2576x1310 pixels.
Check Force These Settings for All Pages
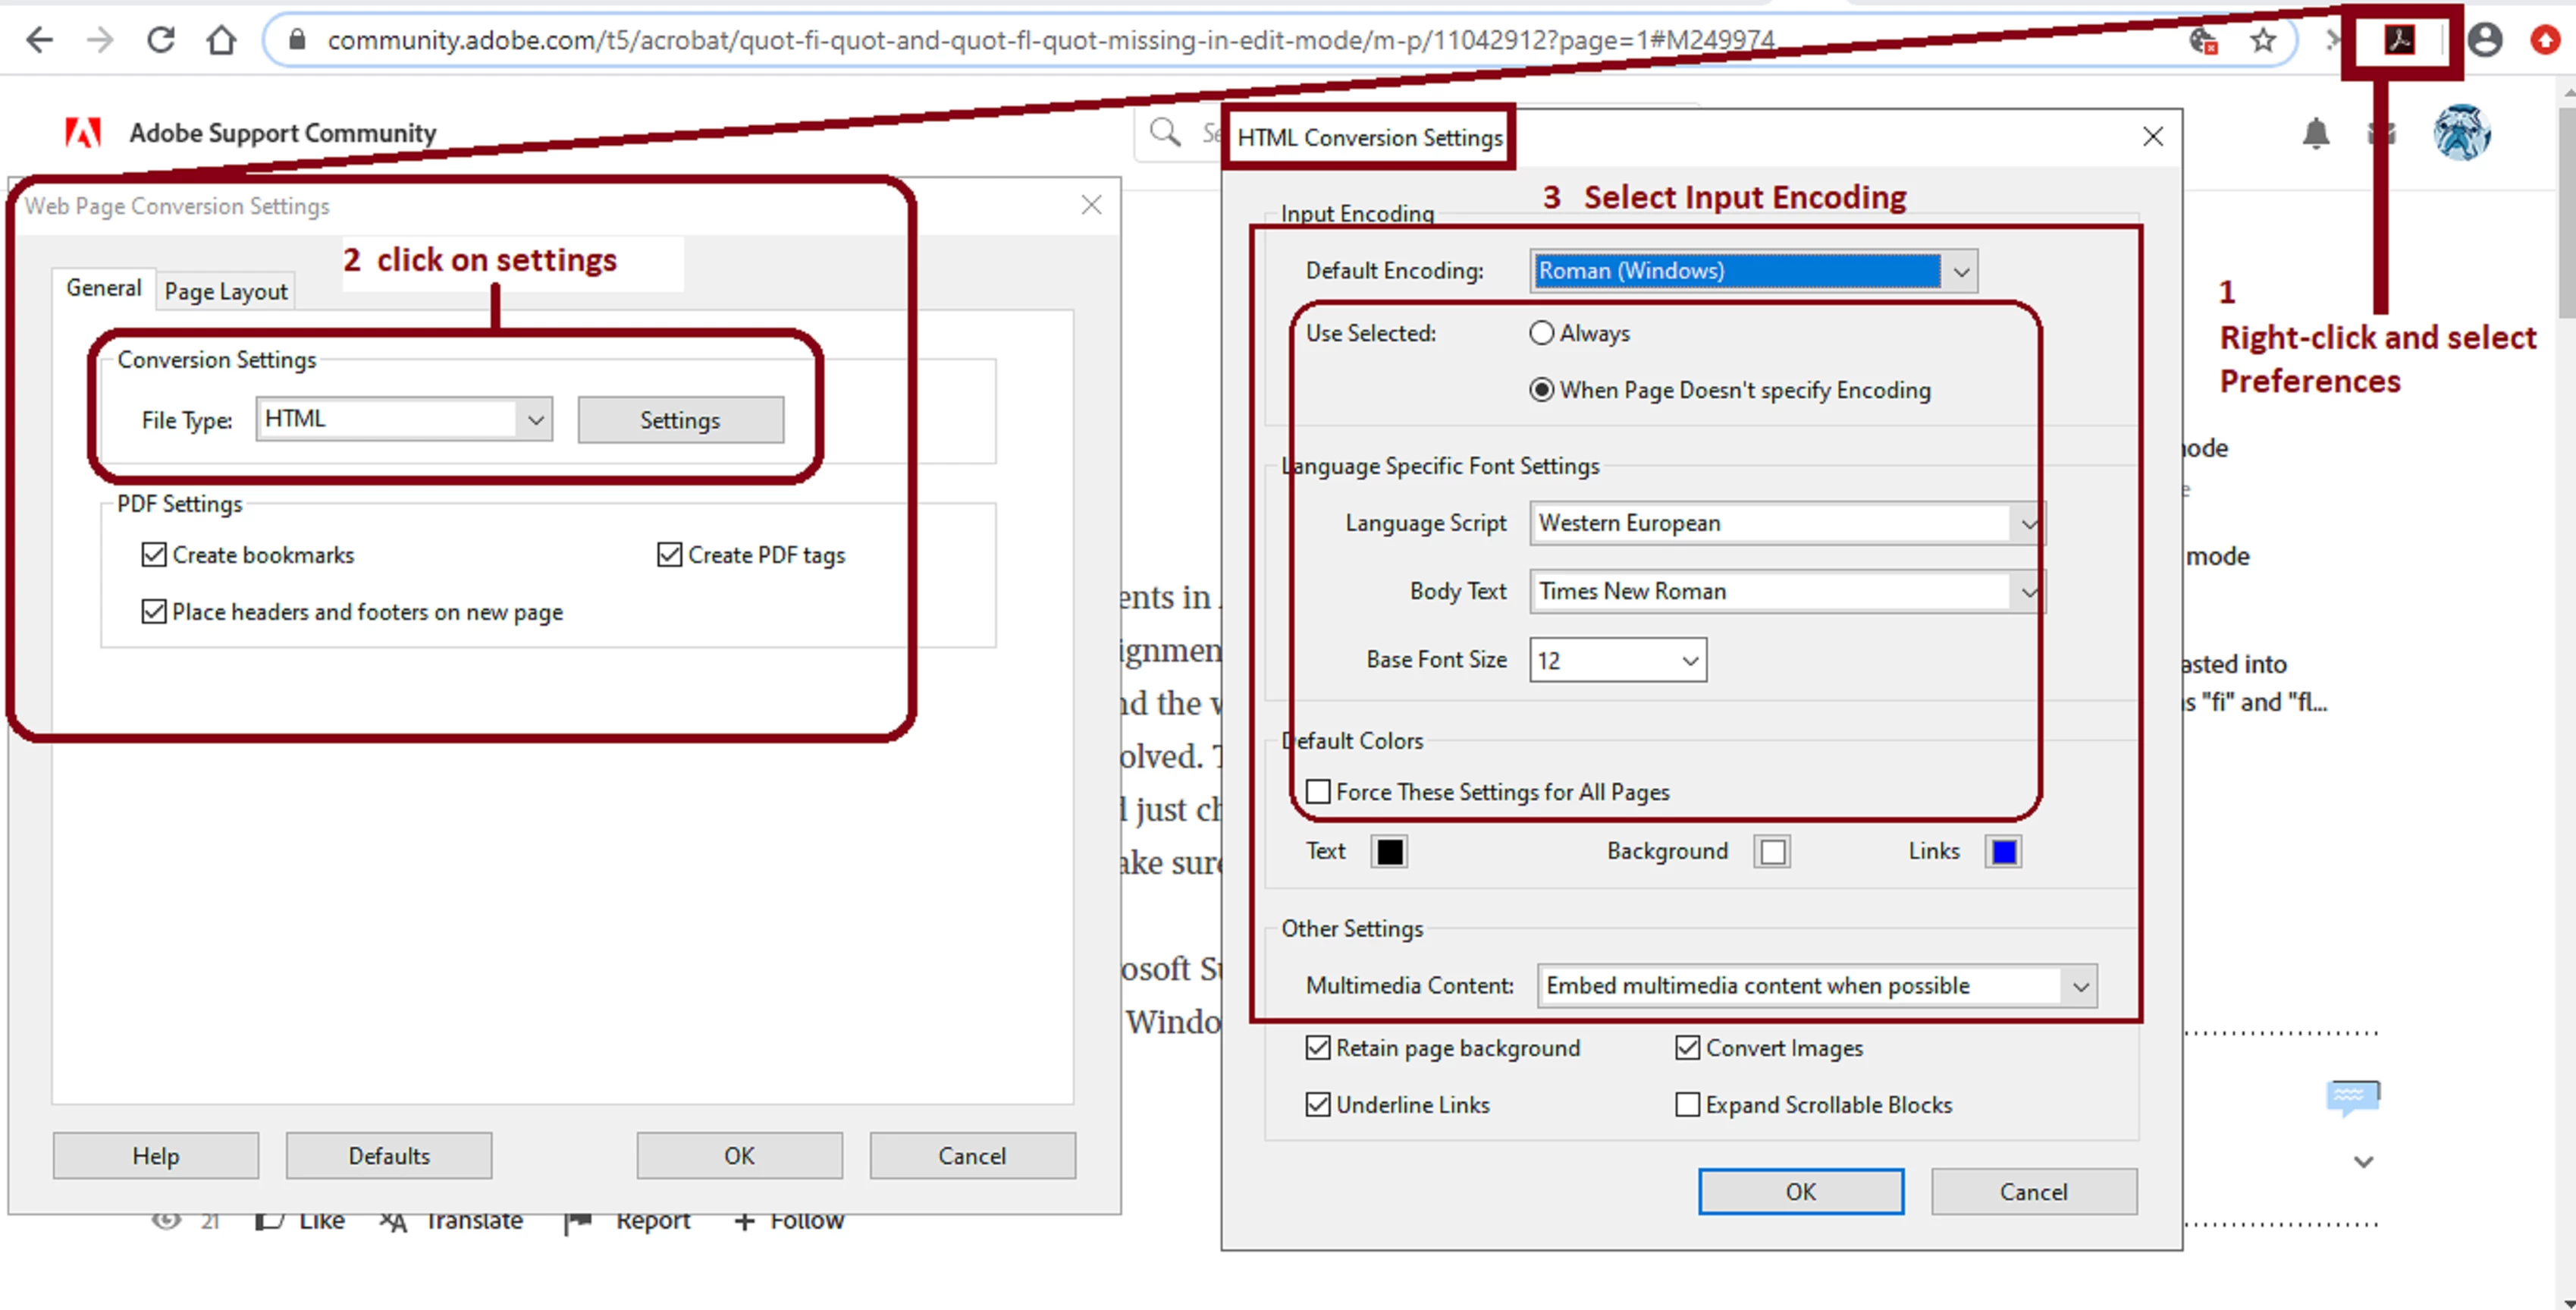click(x=1319, y=792)
